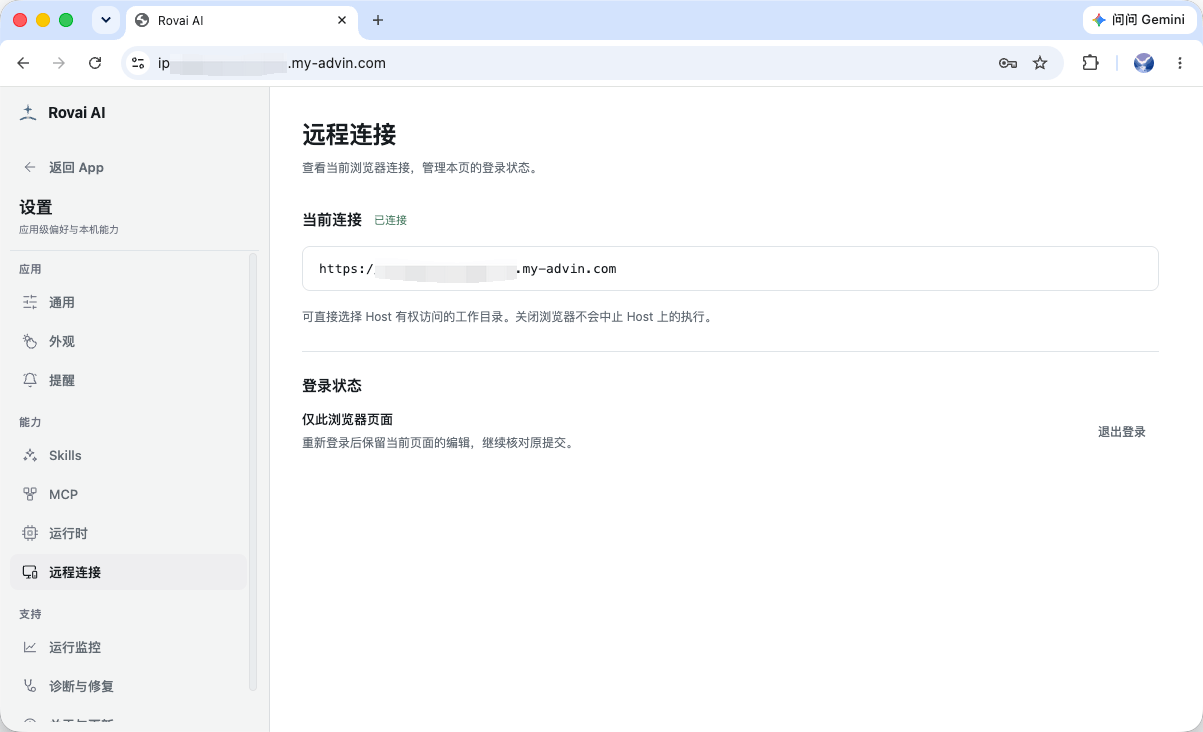
Task: Open site information icon in address bar
Action: pyautogui.click(x=138, y=63)
